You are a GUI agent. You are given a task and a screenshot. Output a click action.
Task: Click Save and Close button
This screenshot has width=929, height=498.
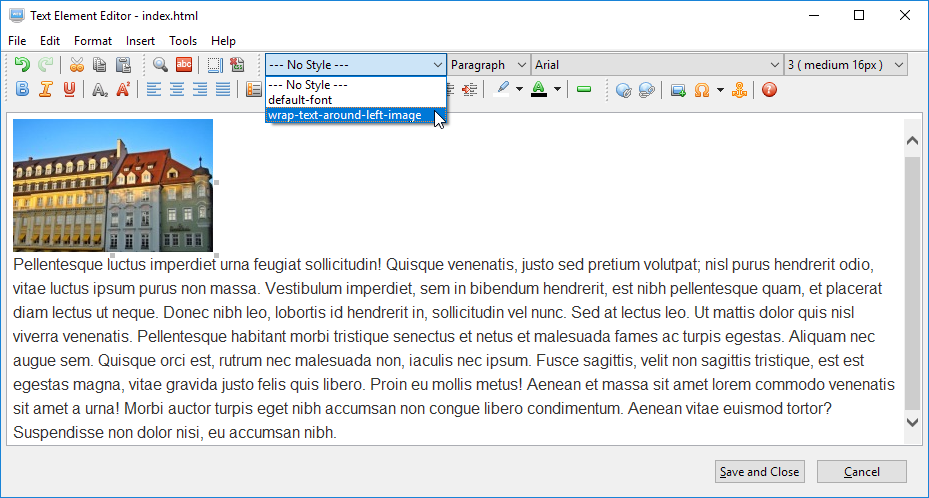click(760, 471)
